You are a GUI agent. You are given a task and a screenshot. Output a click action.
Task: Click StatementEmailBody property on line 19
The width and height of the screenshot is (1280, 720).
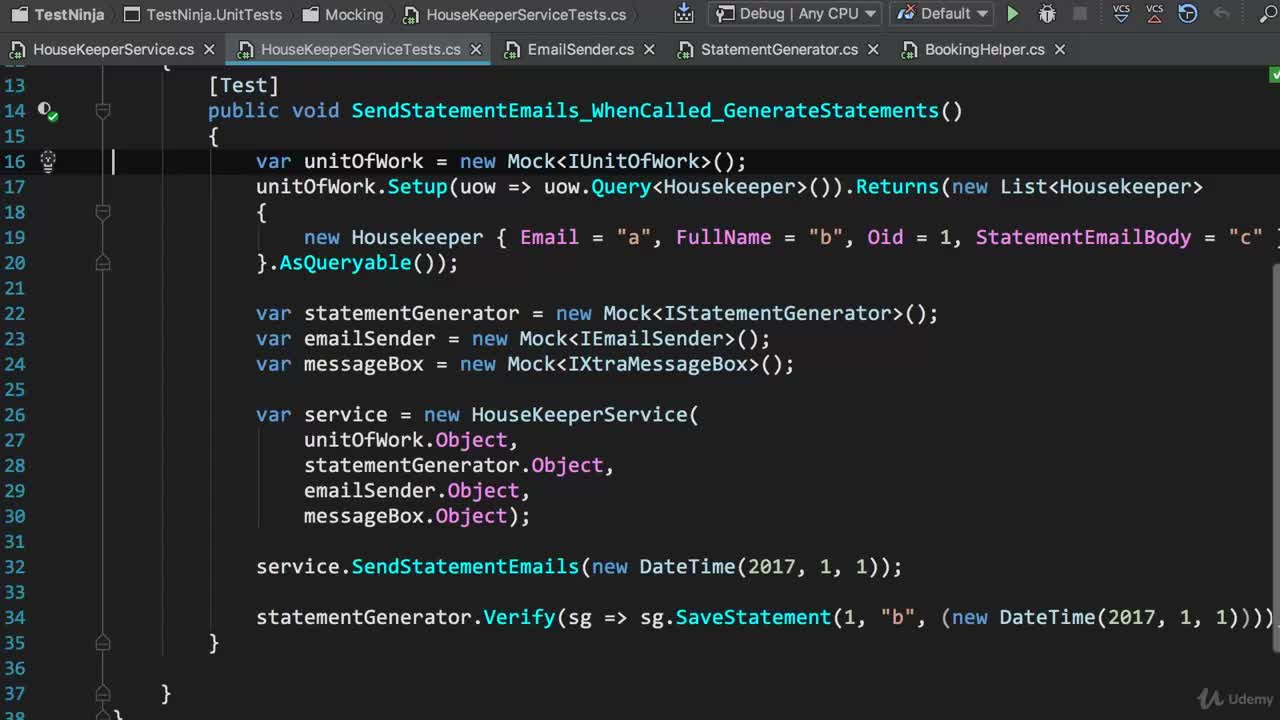1084,237
